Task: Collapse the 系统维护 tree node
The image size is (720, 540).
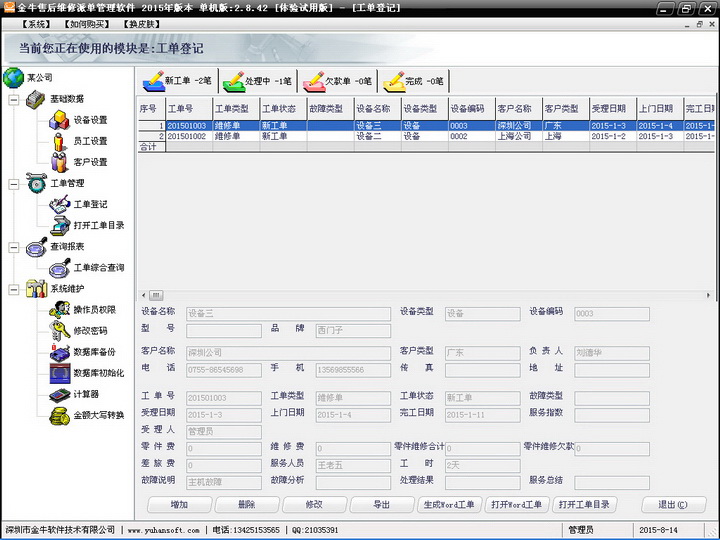Action: pyautogui.click(x=14, y=289)
